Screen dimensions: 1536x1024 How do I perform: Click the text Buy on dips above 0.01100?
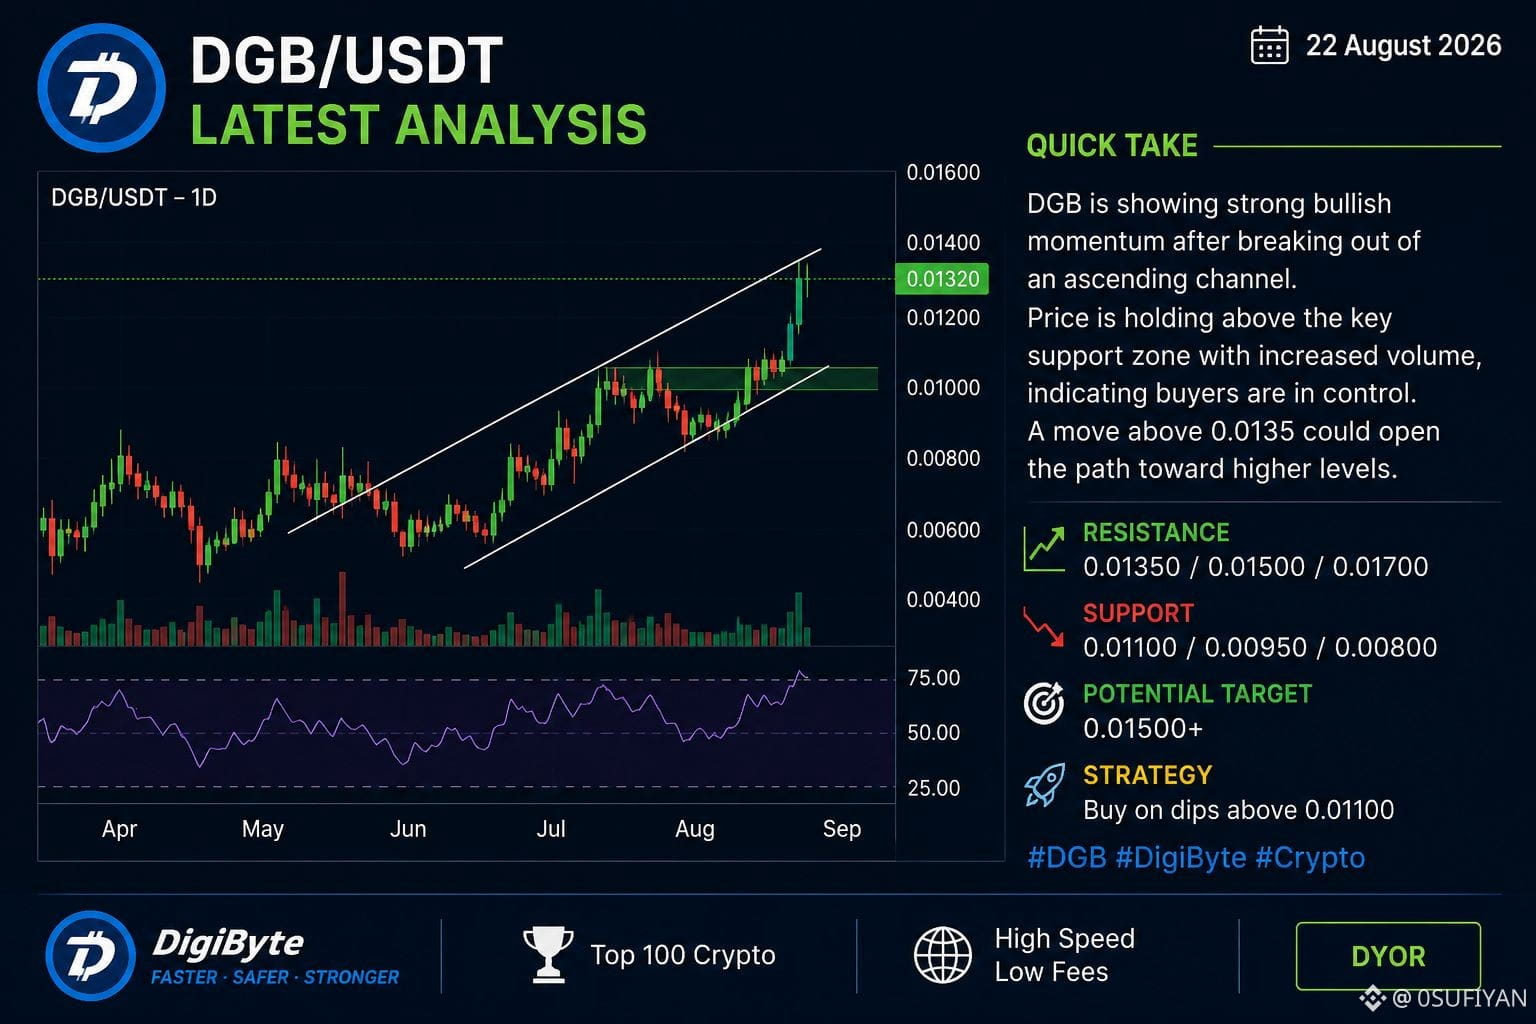tap(1238, 810)
